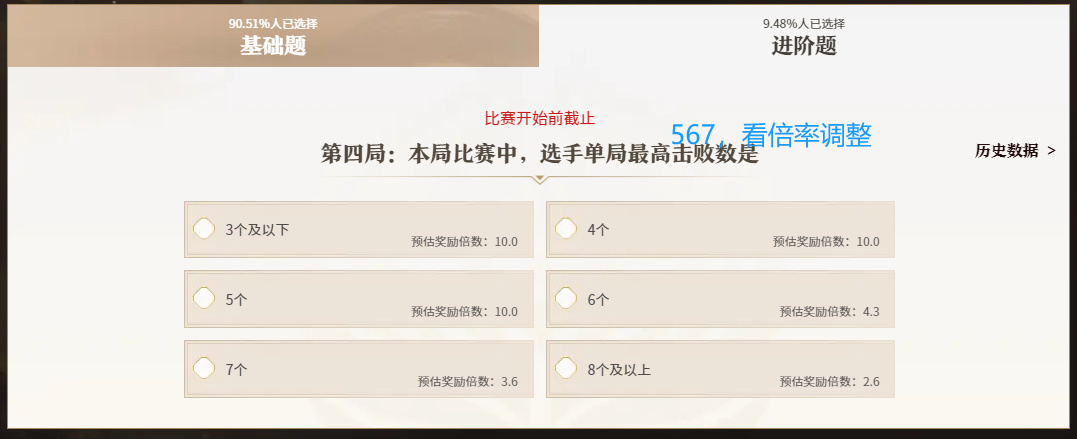Click the arrow beside 历史数据

pos(1051,151)
